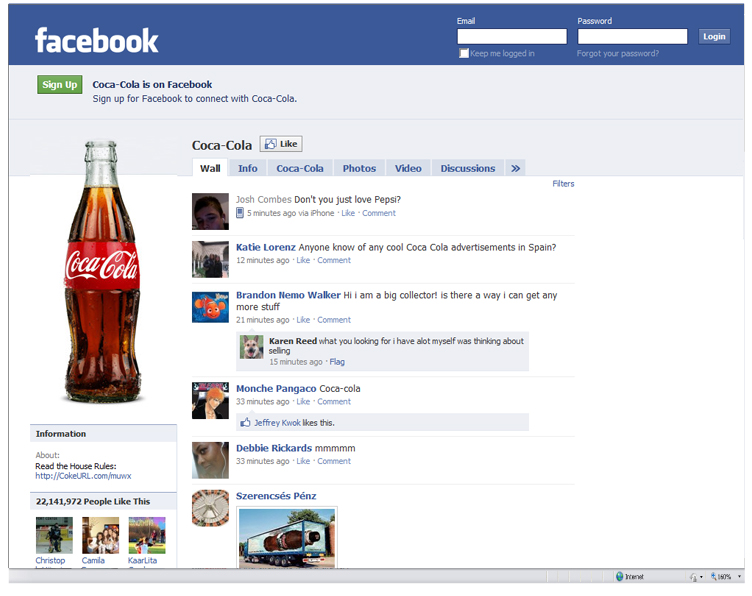Open Debbie Rickards' profile picture
752x596 pixels.
coord(210,460)
